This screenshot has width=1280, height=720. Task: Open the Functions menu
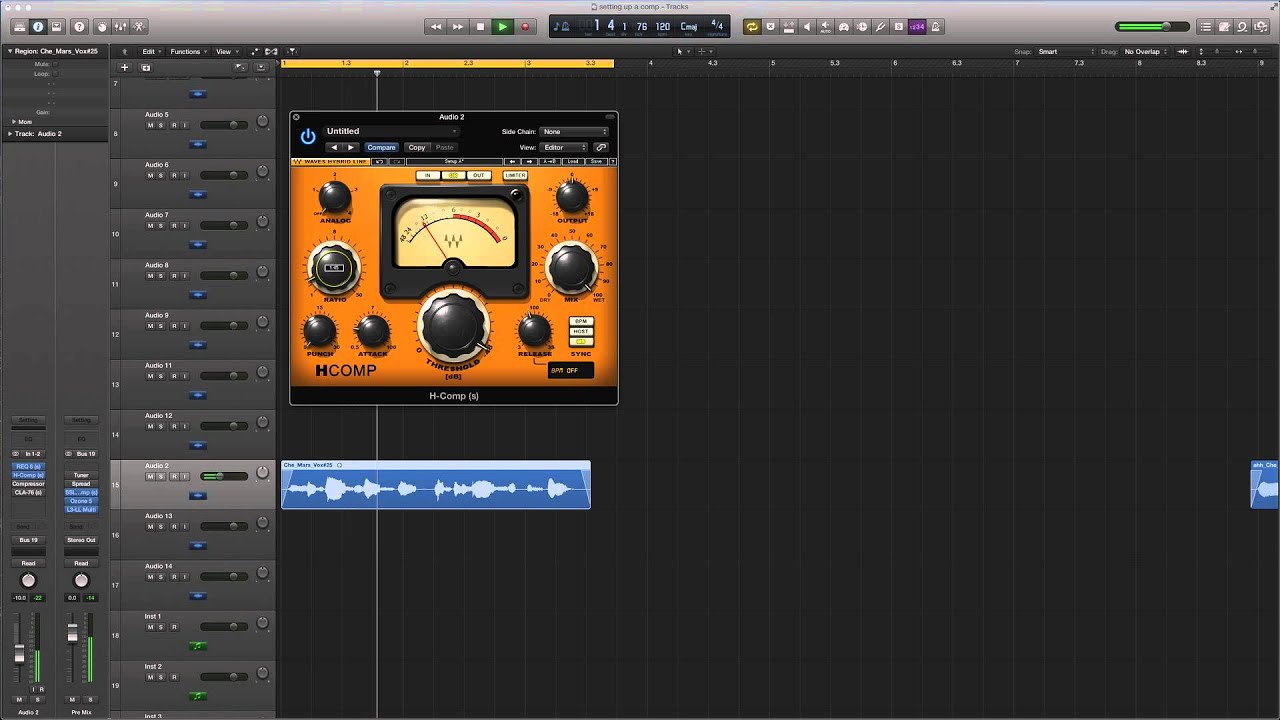point(187,51)
